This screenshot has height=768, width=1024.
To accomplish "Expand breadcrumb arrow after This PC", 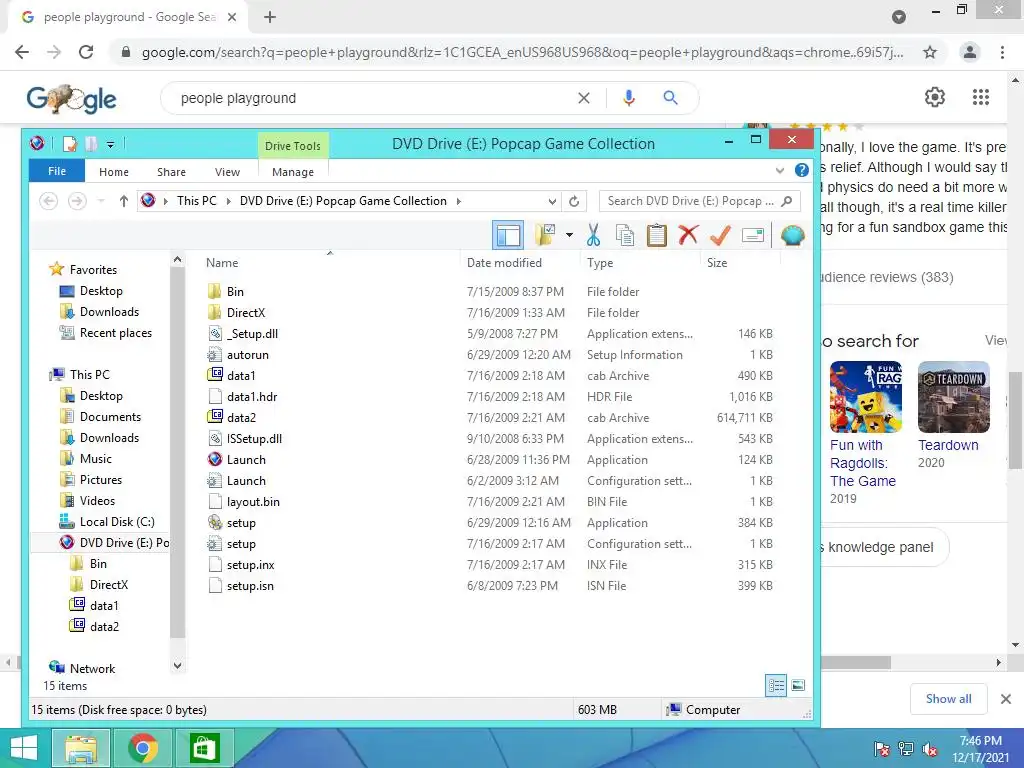I will tap(229, 201).
